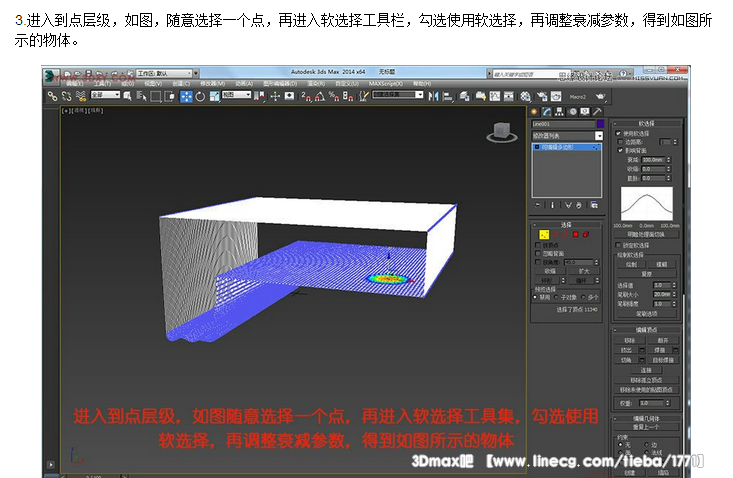Click the Shrink selection button

550,271
